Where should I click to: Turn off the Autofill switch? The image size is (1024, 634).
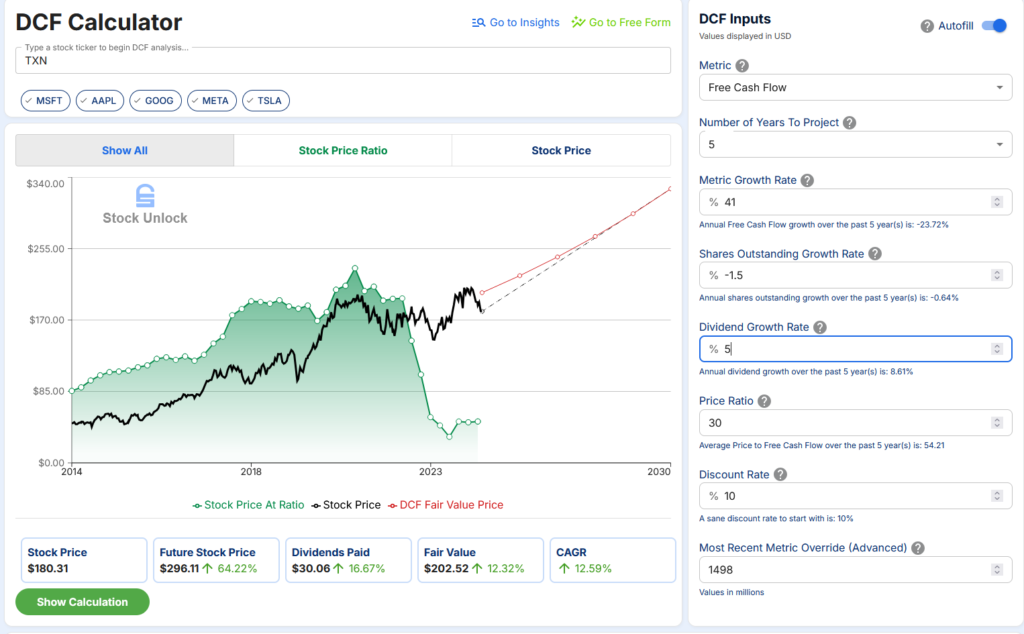click(995, 26)
